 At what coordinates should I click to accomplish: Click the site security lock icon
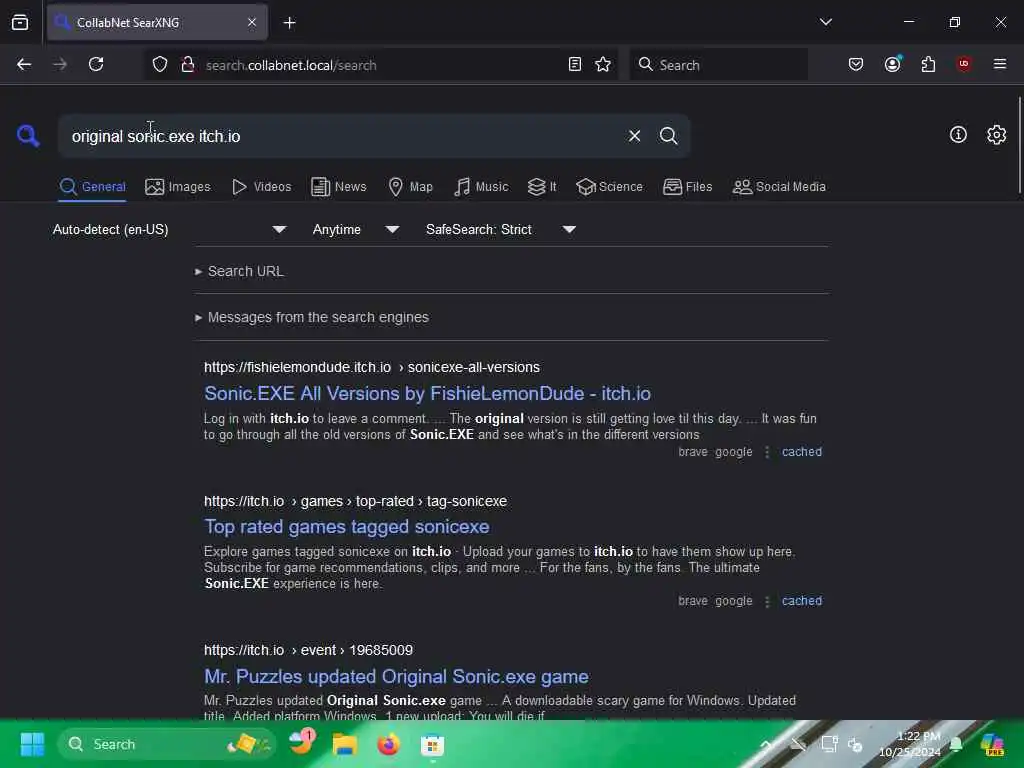click(x=188, y=65)
